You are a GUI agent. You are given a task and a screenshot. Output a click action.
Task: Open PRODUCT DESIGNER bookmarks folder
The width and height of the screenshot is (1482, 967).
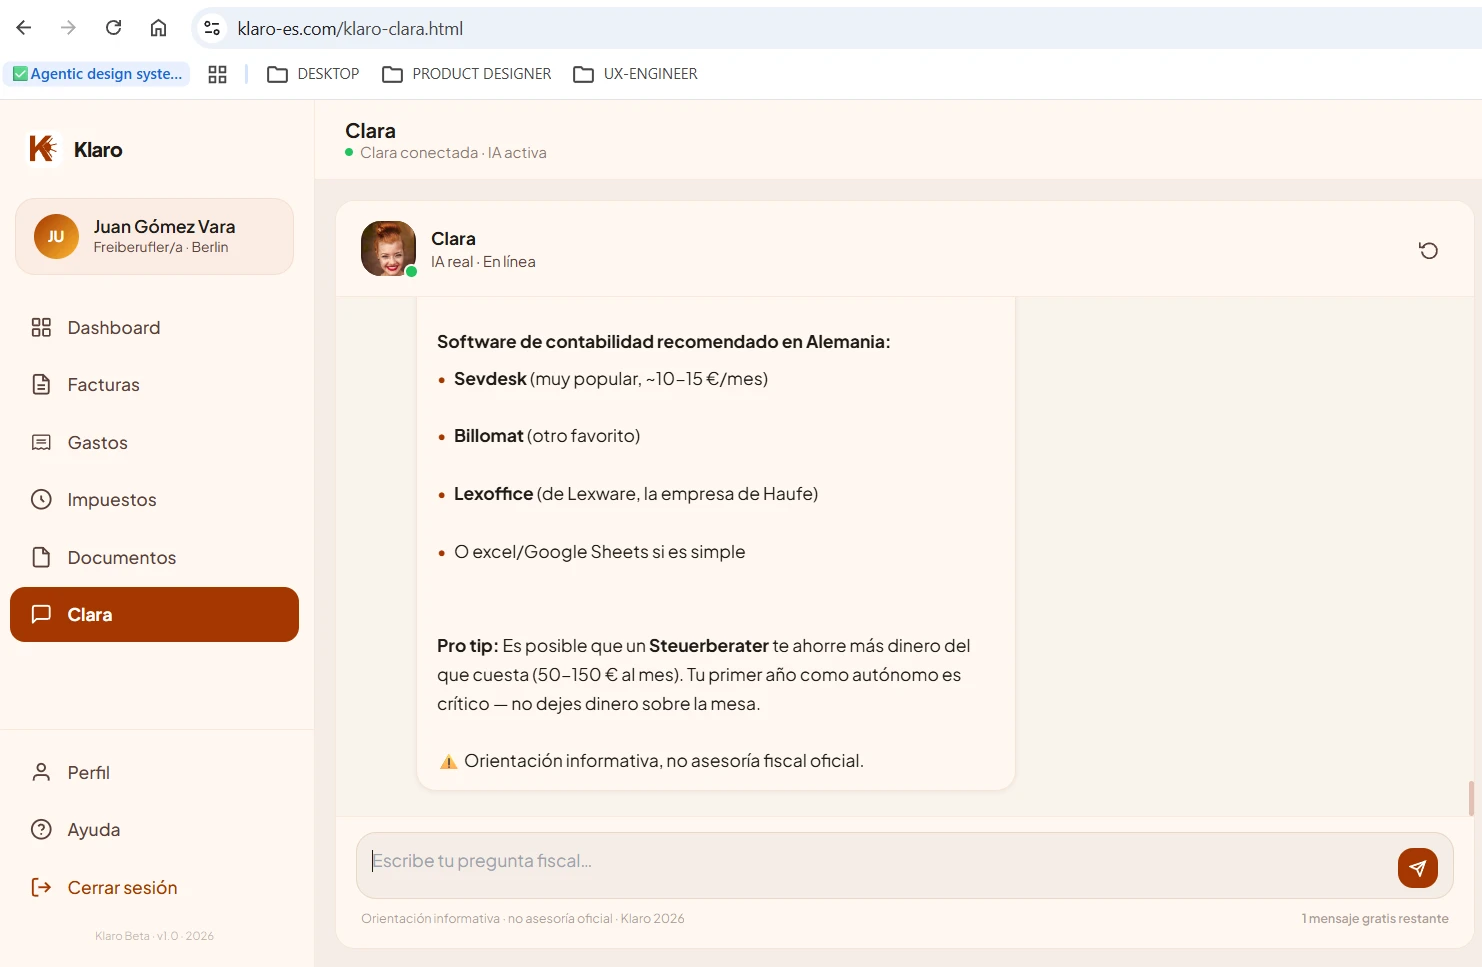click(467, 74)
